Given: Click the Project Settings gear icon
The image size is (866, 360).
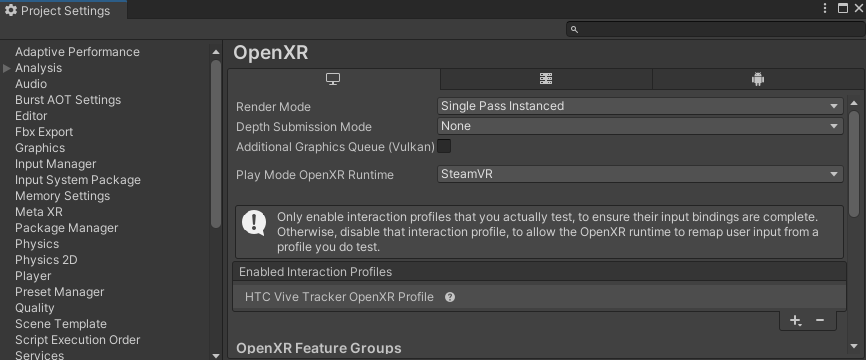Looking at the screenshot, I should 10,10.
